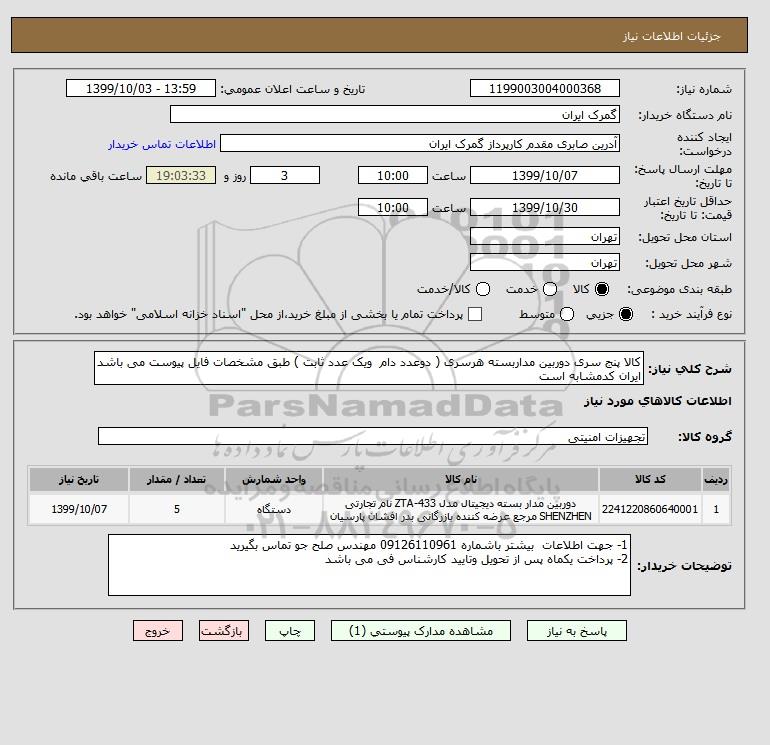Click the remaining days field showing 3
770x745 pixels.
[x=285, y=175]
